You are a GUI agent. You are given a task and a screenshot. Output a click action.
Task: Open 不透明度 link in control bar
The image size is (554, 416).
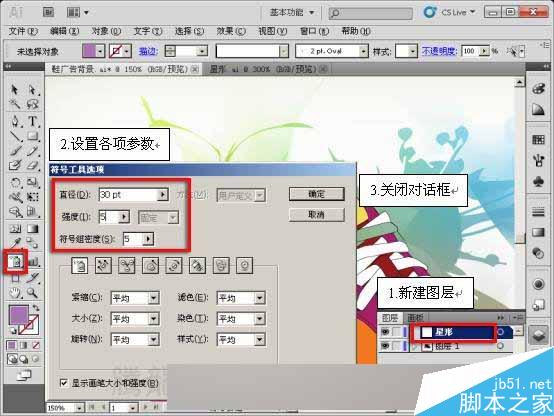439,51
